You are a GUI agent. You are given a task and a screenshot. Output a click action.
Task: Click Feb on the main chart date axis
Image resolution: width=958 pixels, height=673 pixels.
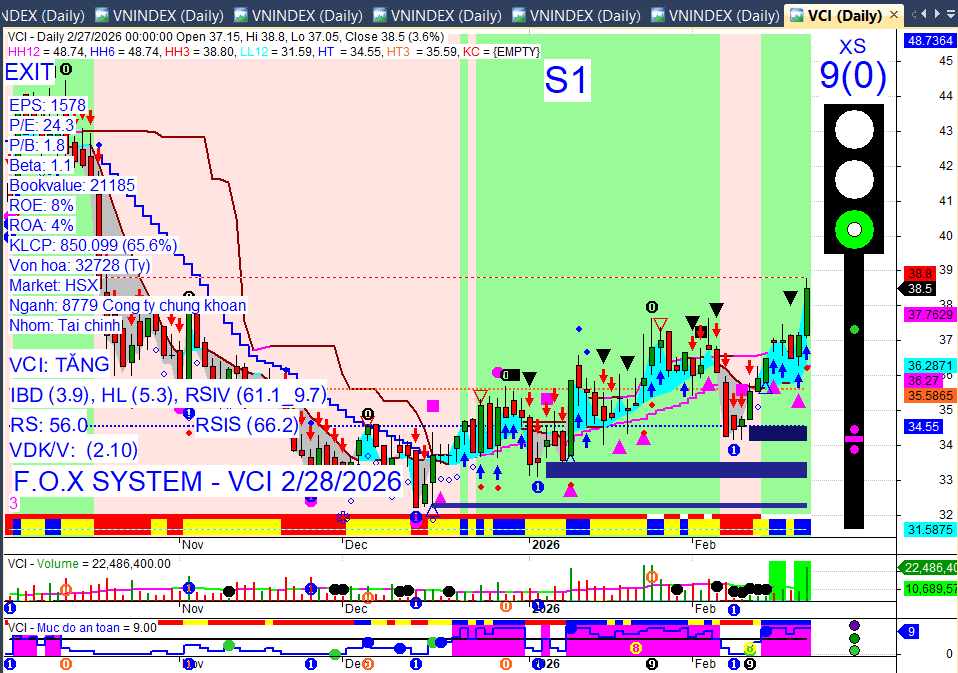pyautogui.click(x=705, y=545)
